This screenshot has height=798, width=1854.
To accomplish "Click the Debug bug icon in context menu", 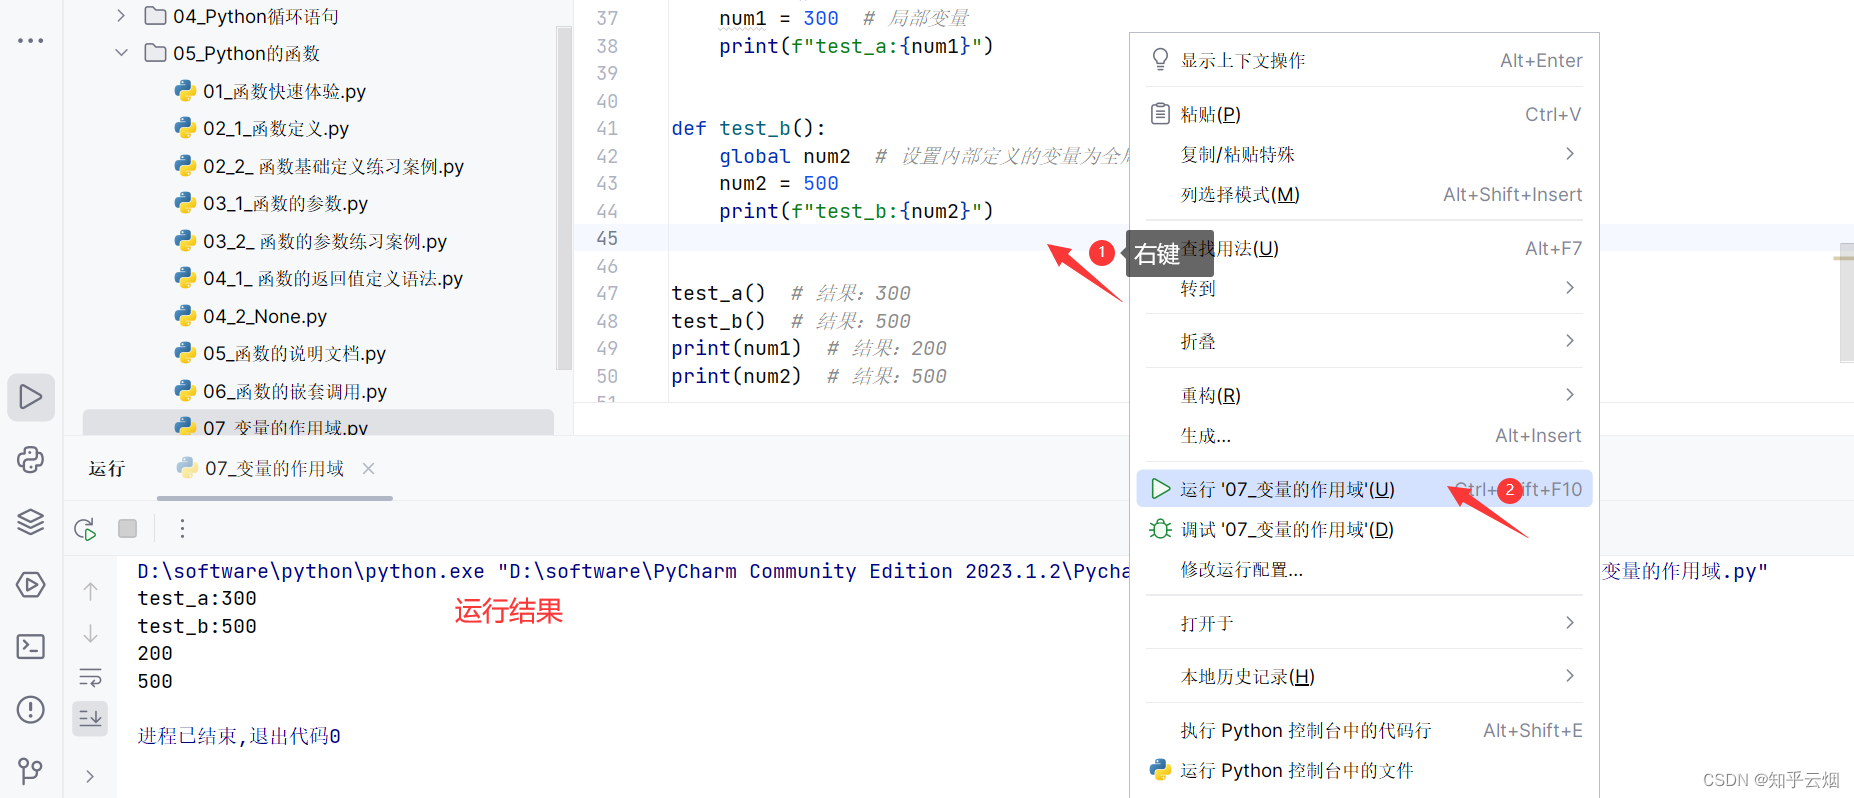I will pyautogui.click(x=1160, y=529).
